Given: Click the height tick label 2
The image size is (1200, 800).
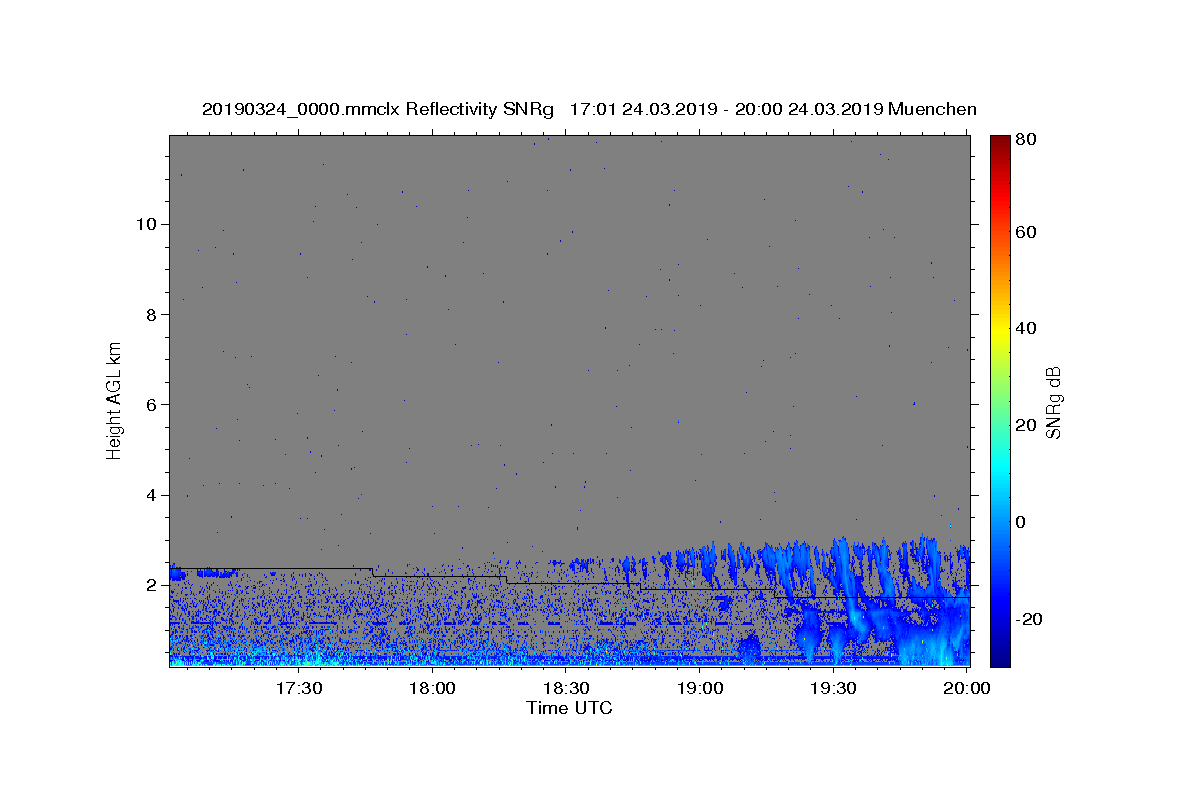Looking at the screenshot, I should click(151, 585).
